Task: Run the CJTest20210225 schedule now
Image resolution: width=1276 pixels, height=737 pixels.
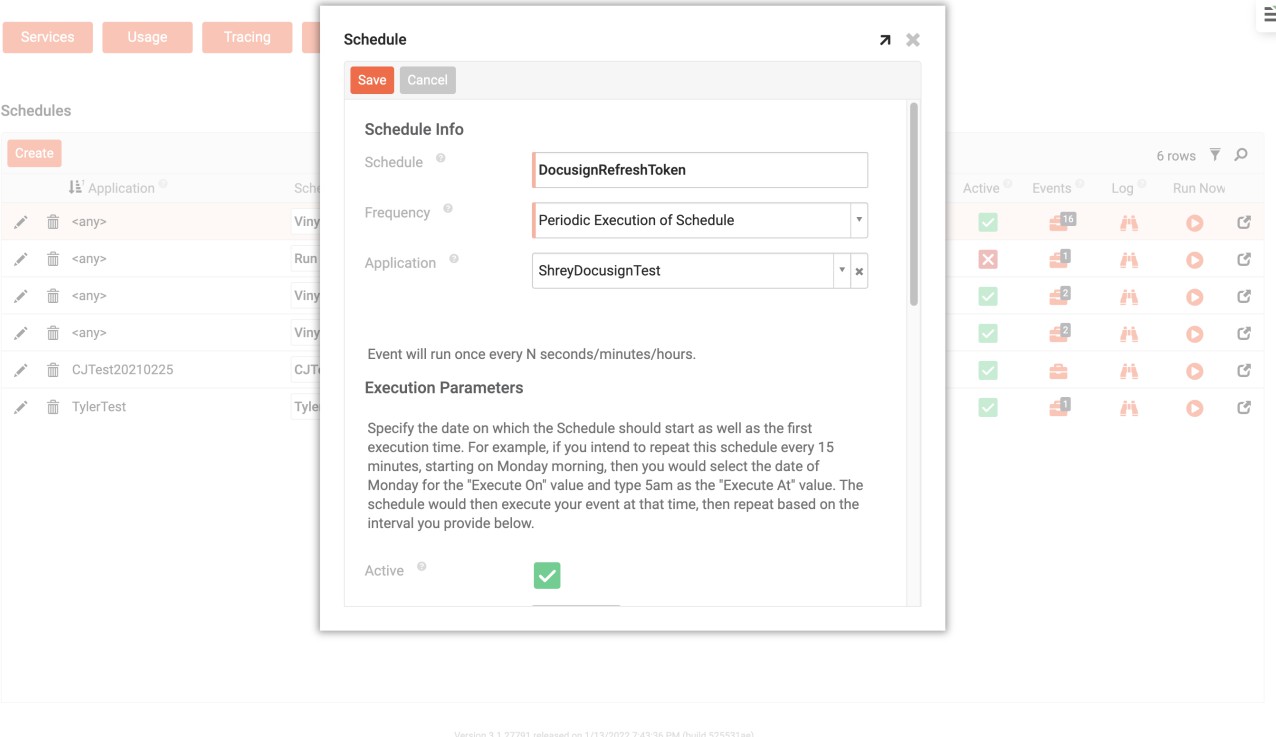Action: click(1194, 371)
